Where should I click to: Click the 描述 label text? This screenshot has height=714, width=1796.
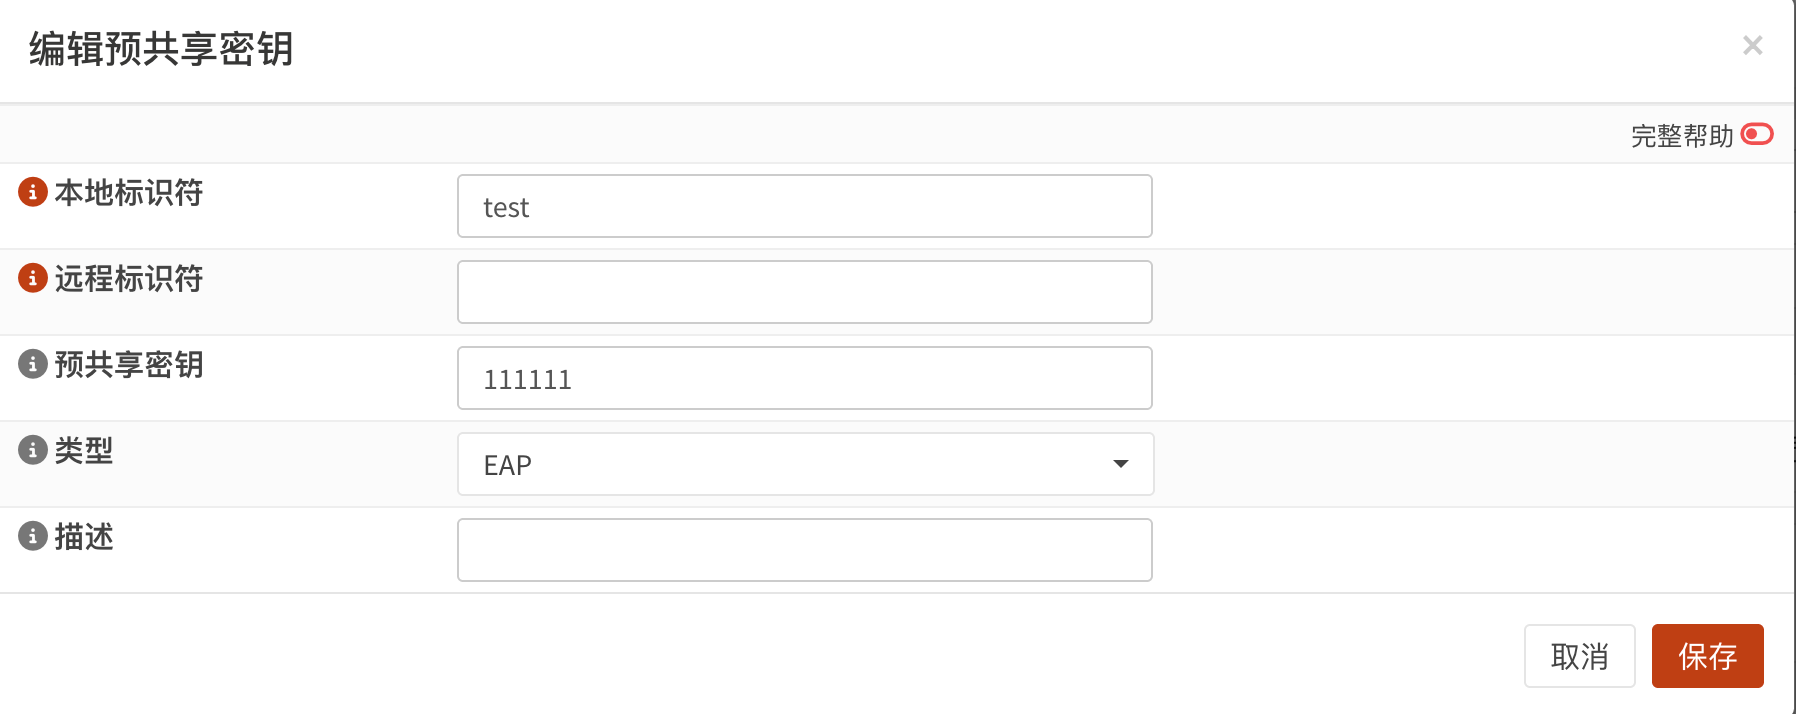[x=84, y=536]
